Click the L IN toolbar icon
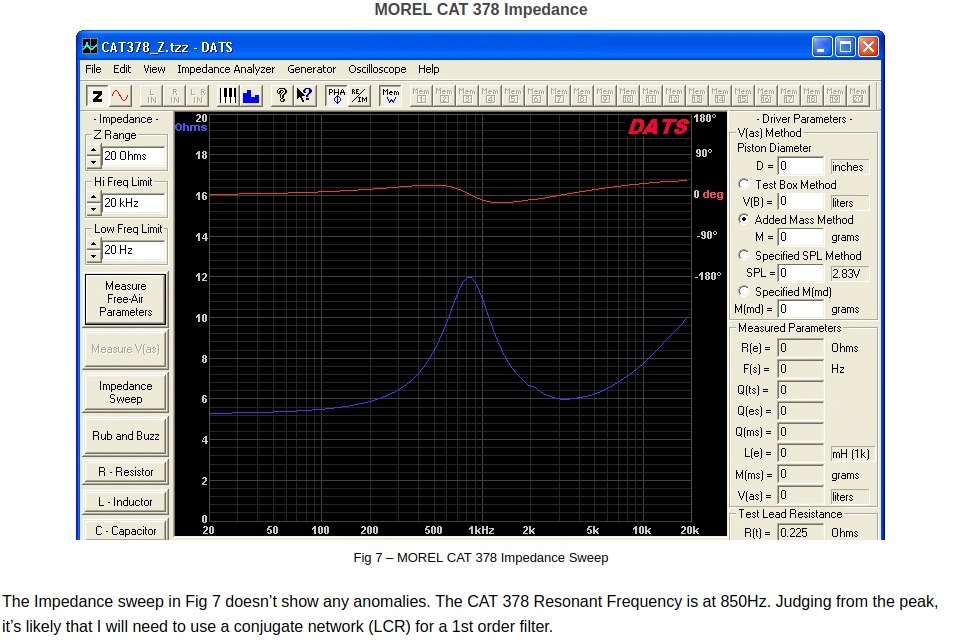Viewport: 957px width, 640px height. (152, 96)
